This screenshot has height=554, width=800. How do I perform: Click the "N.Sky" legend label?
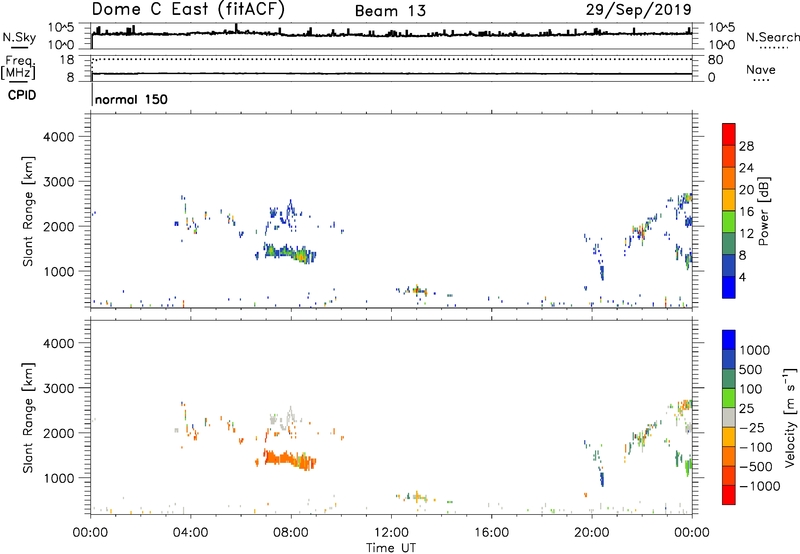19,37
